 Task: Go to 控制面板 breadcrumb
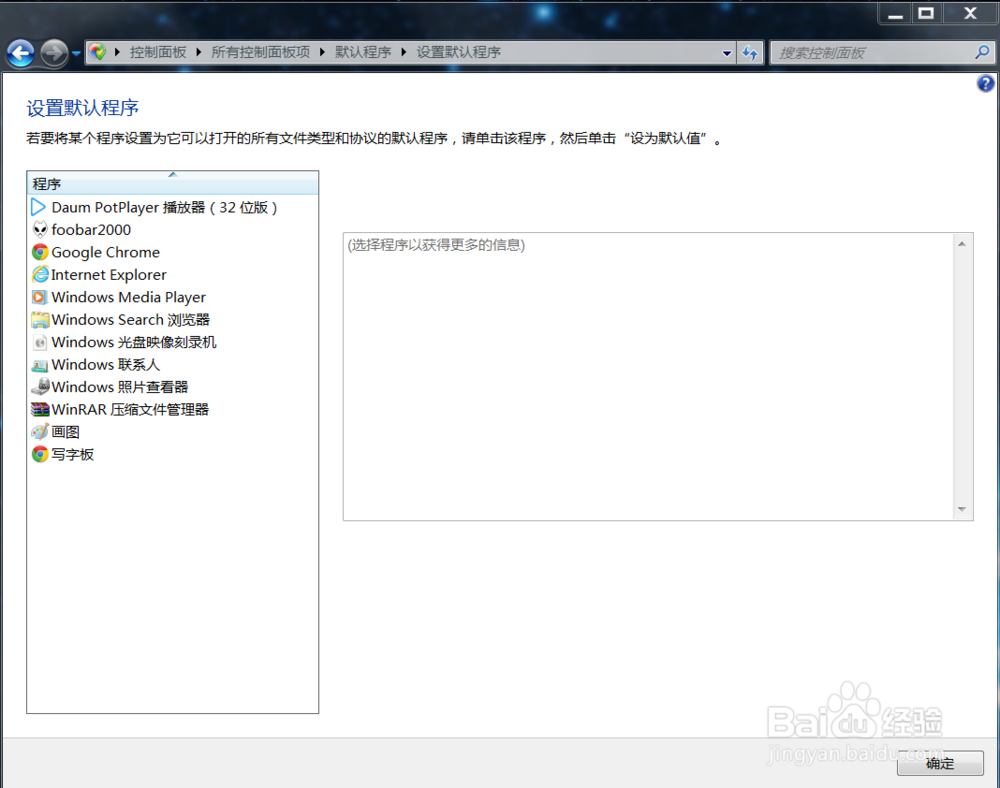point(158,52)
